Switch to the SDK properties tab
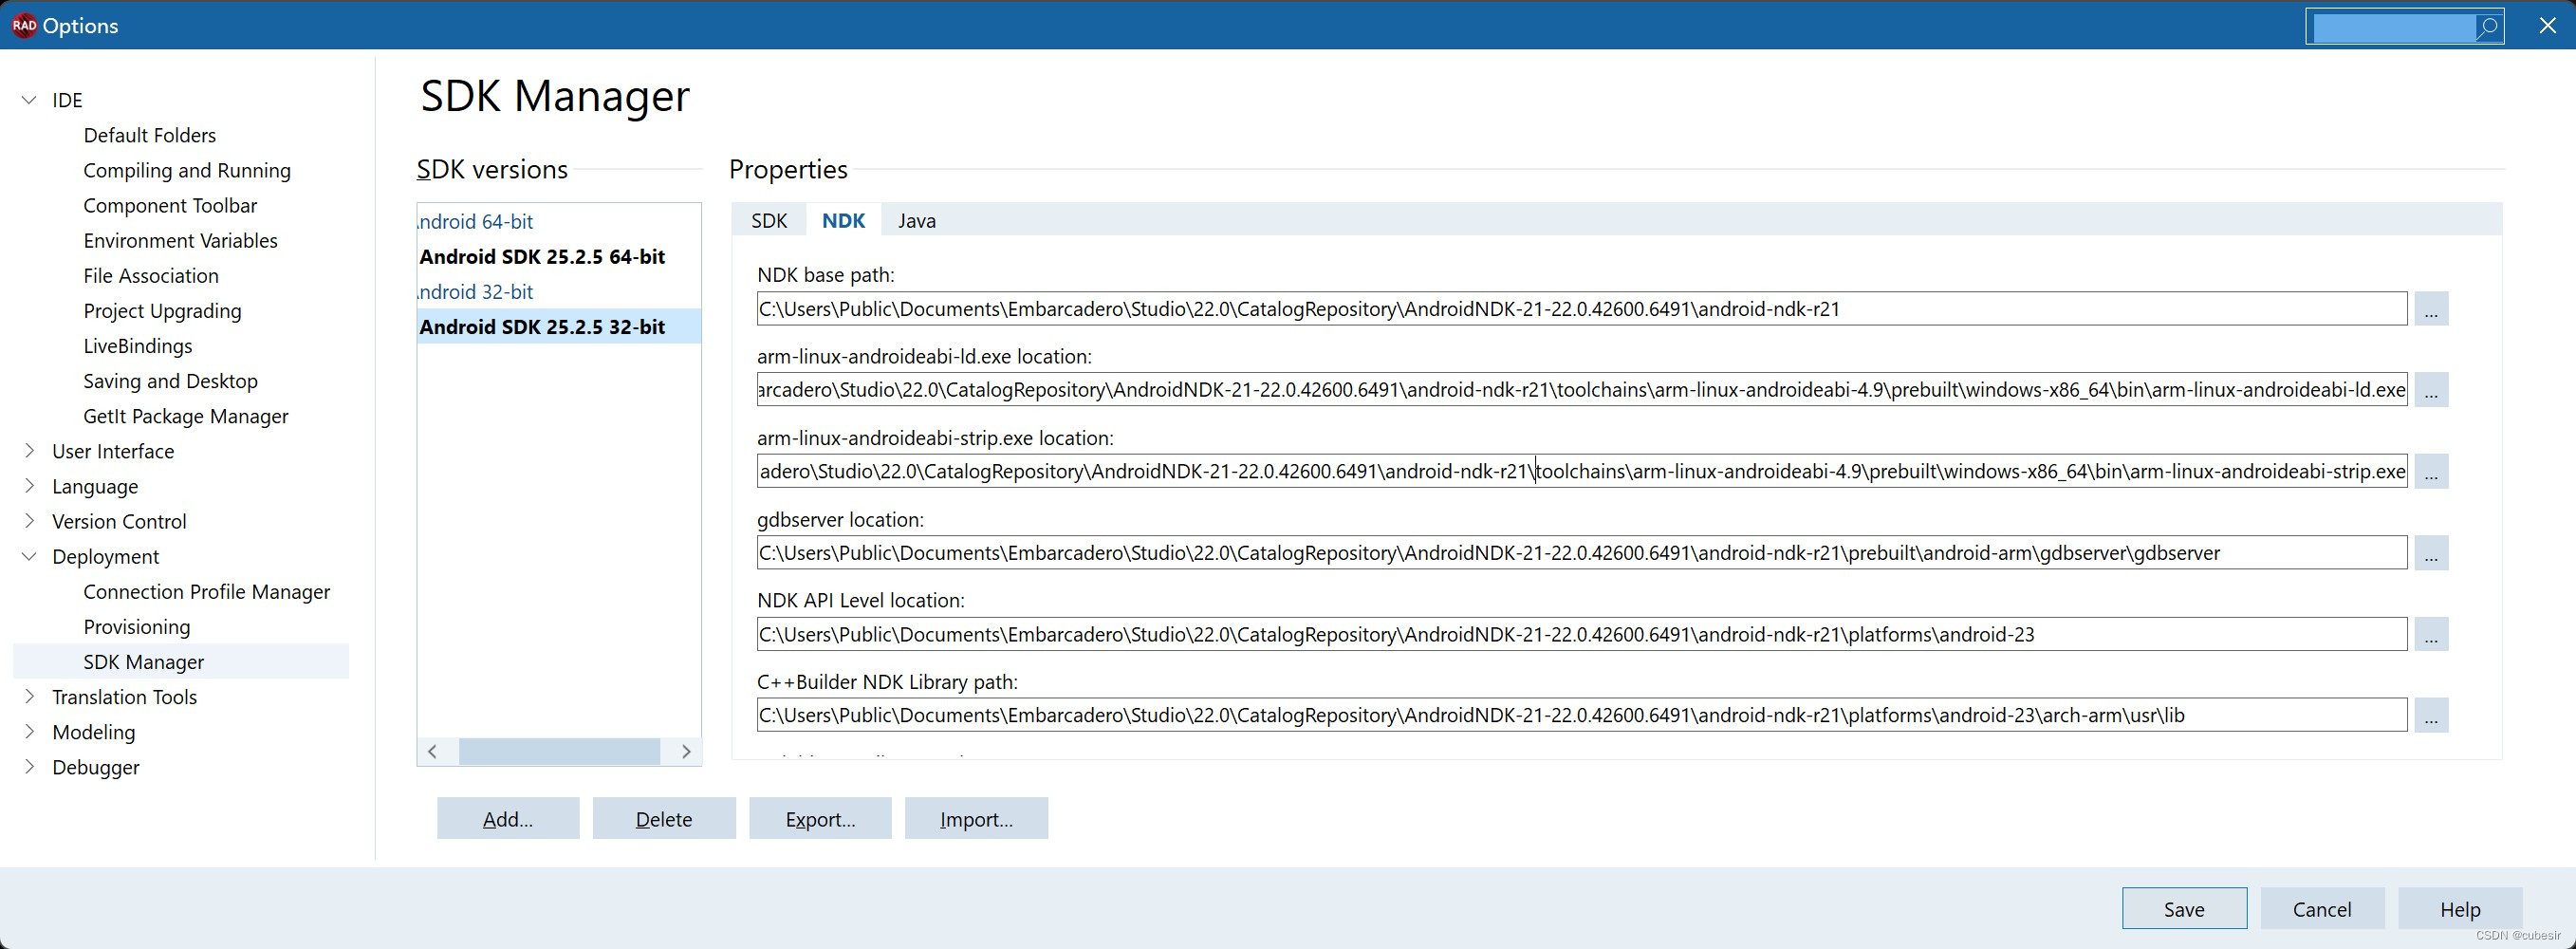 pyautogui.click(x=769, y=221)
